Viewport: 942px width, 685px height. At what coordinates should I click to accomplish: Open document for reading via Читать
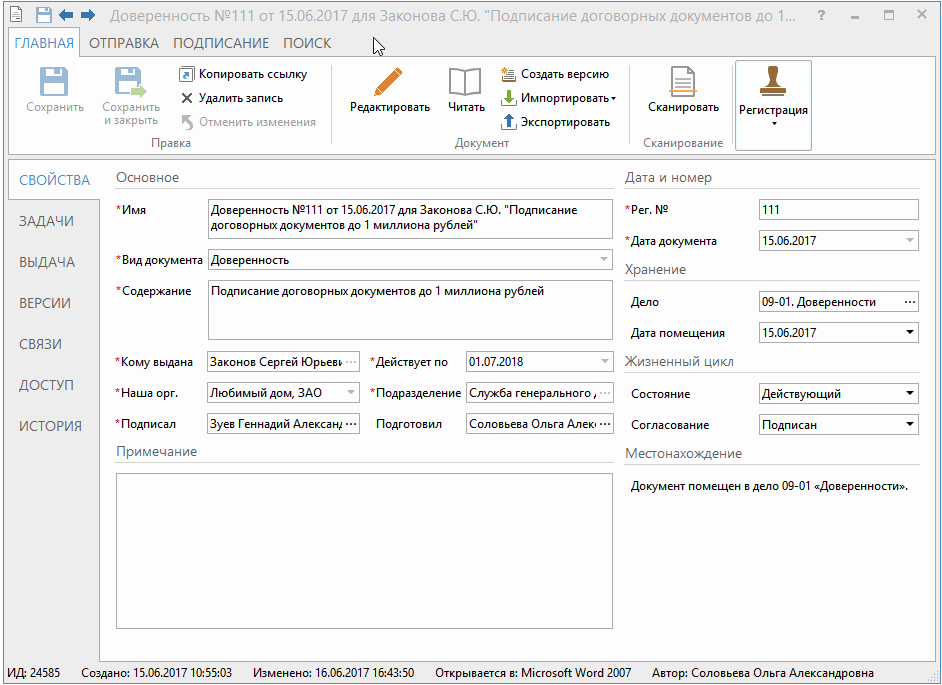pos(466,82)
